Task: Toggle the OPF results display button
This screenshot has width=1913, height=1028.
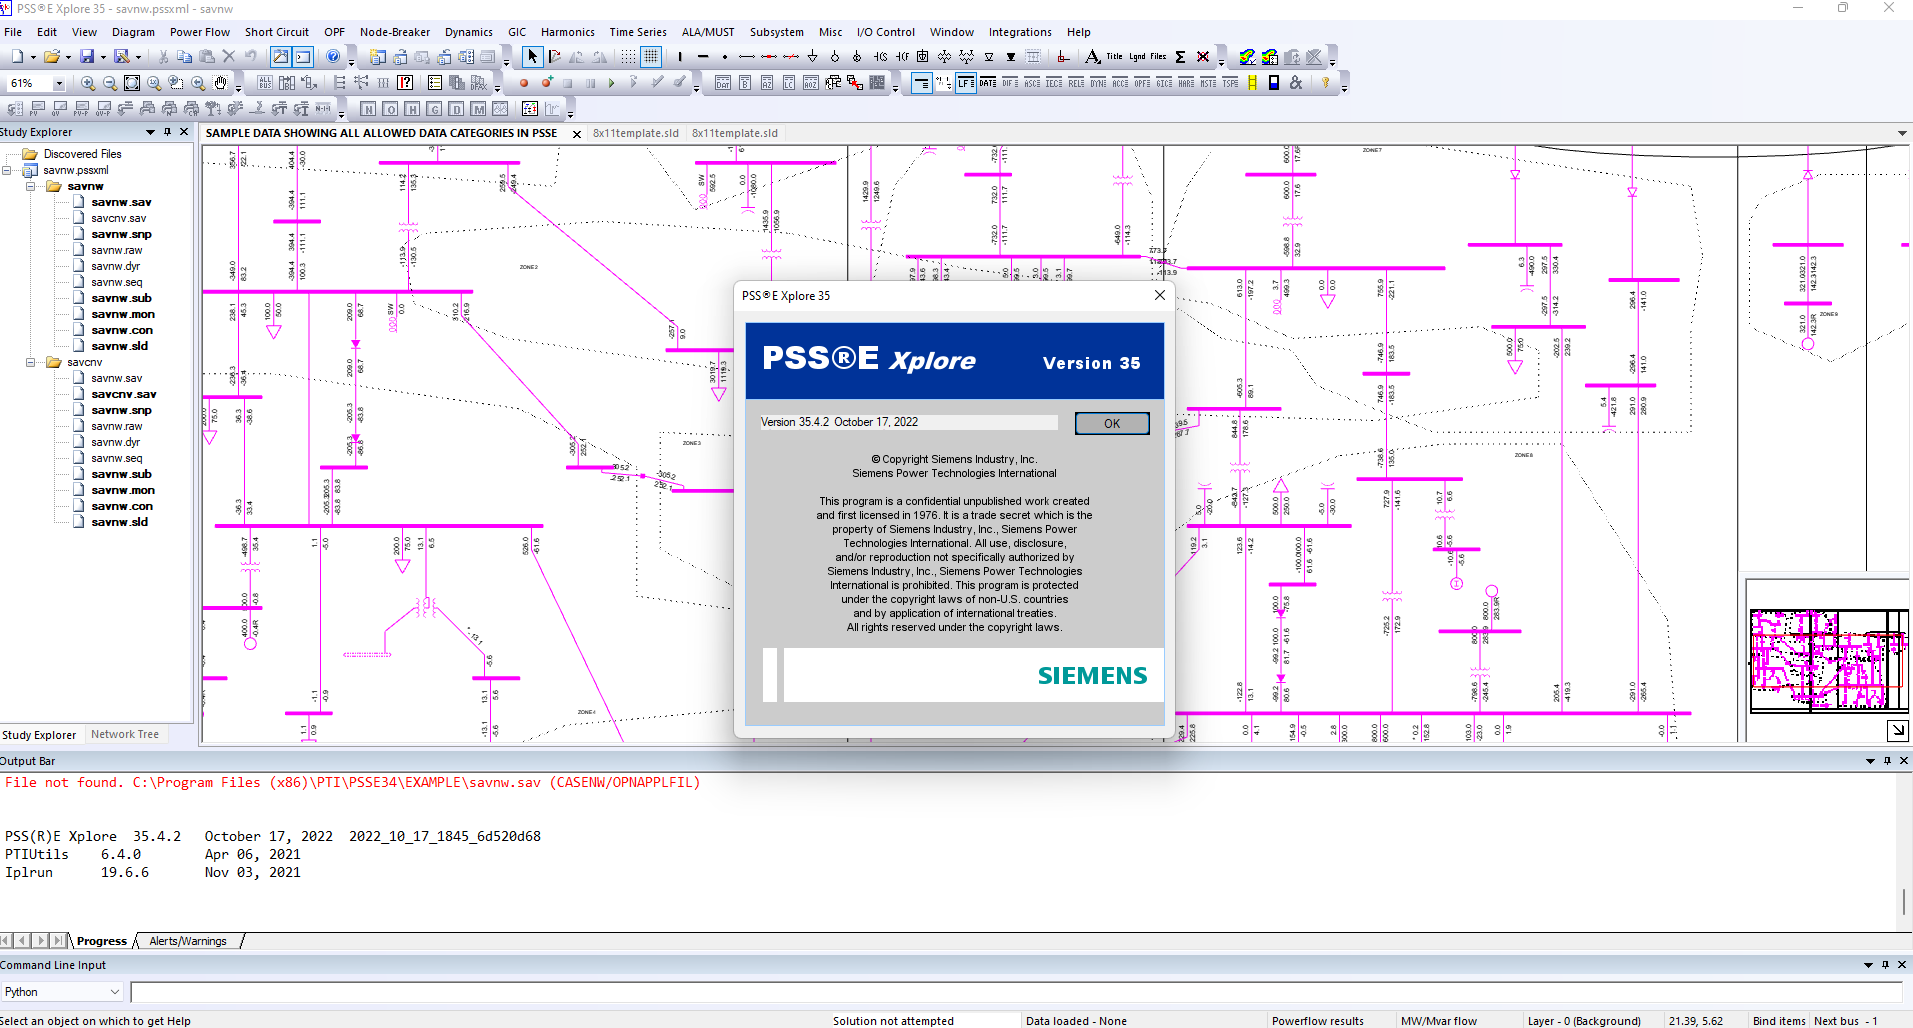Action: pyautogui.click(x=1142, y=83)
